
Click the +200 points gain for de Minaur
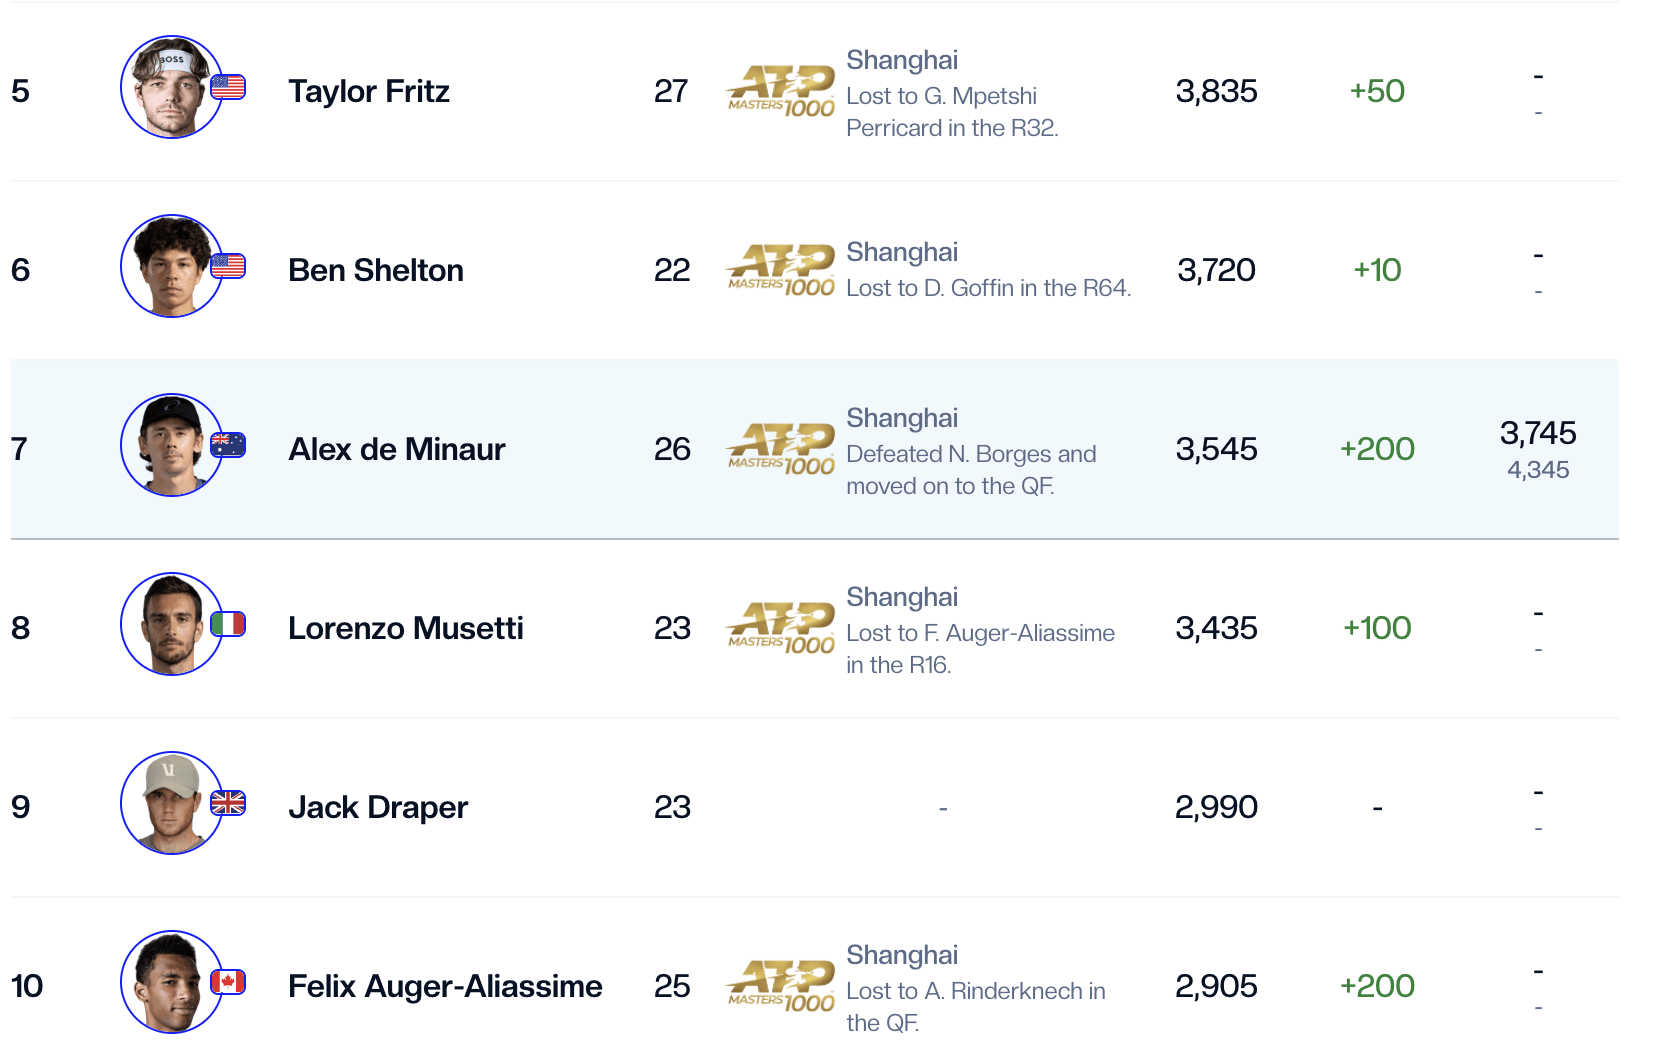click(1377, 449)
